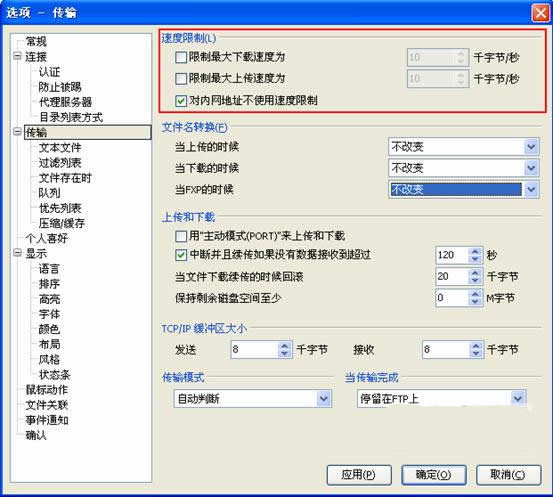Decrease the 120 秒 timeout spinner

coord(475,259)
